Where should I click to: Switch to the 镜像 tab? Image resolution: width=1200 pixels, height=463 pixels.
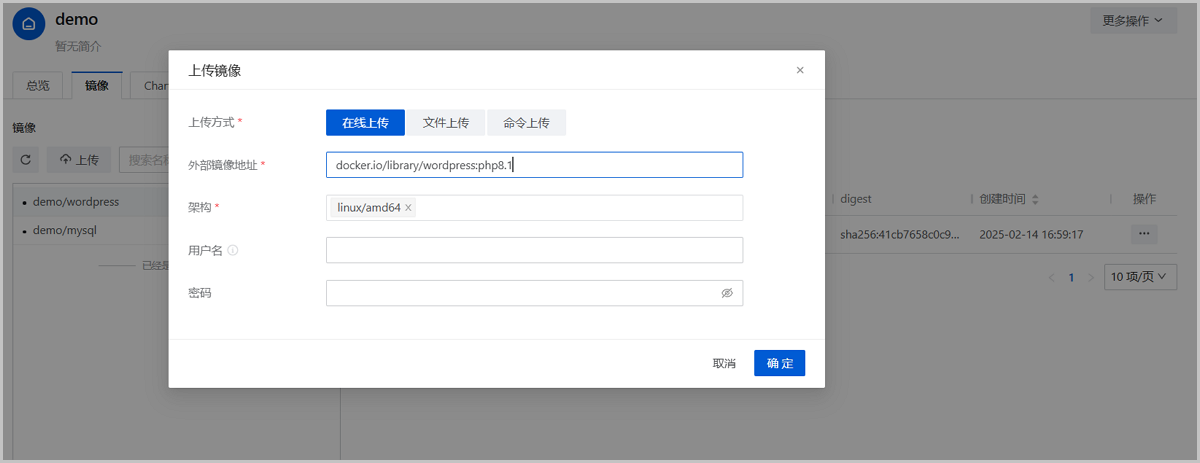pyautogui.click(x=97, y=86)
